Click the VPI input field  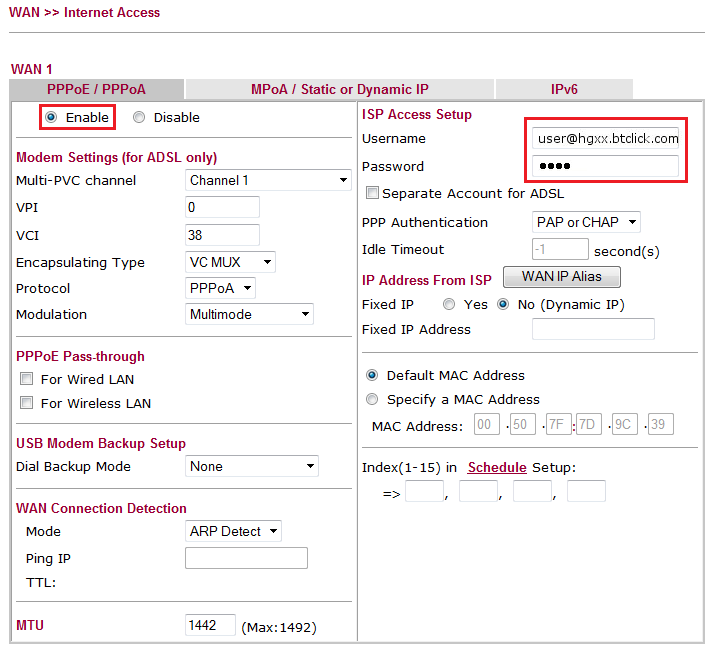coord(222,207)
